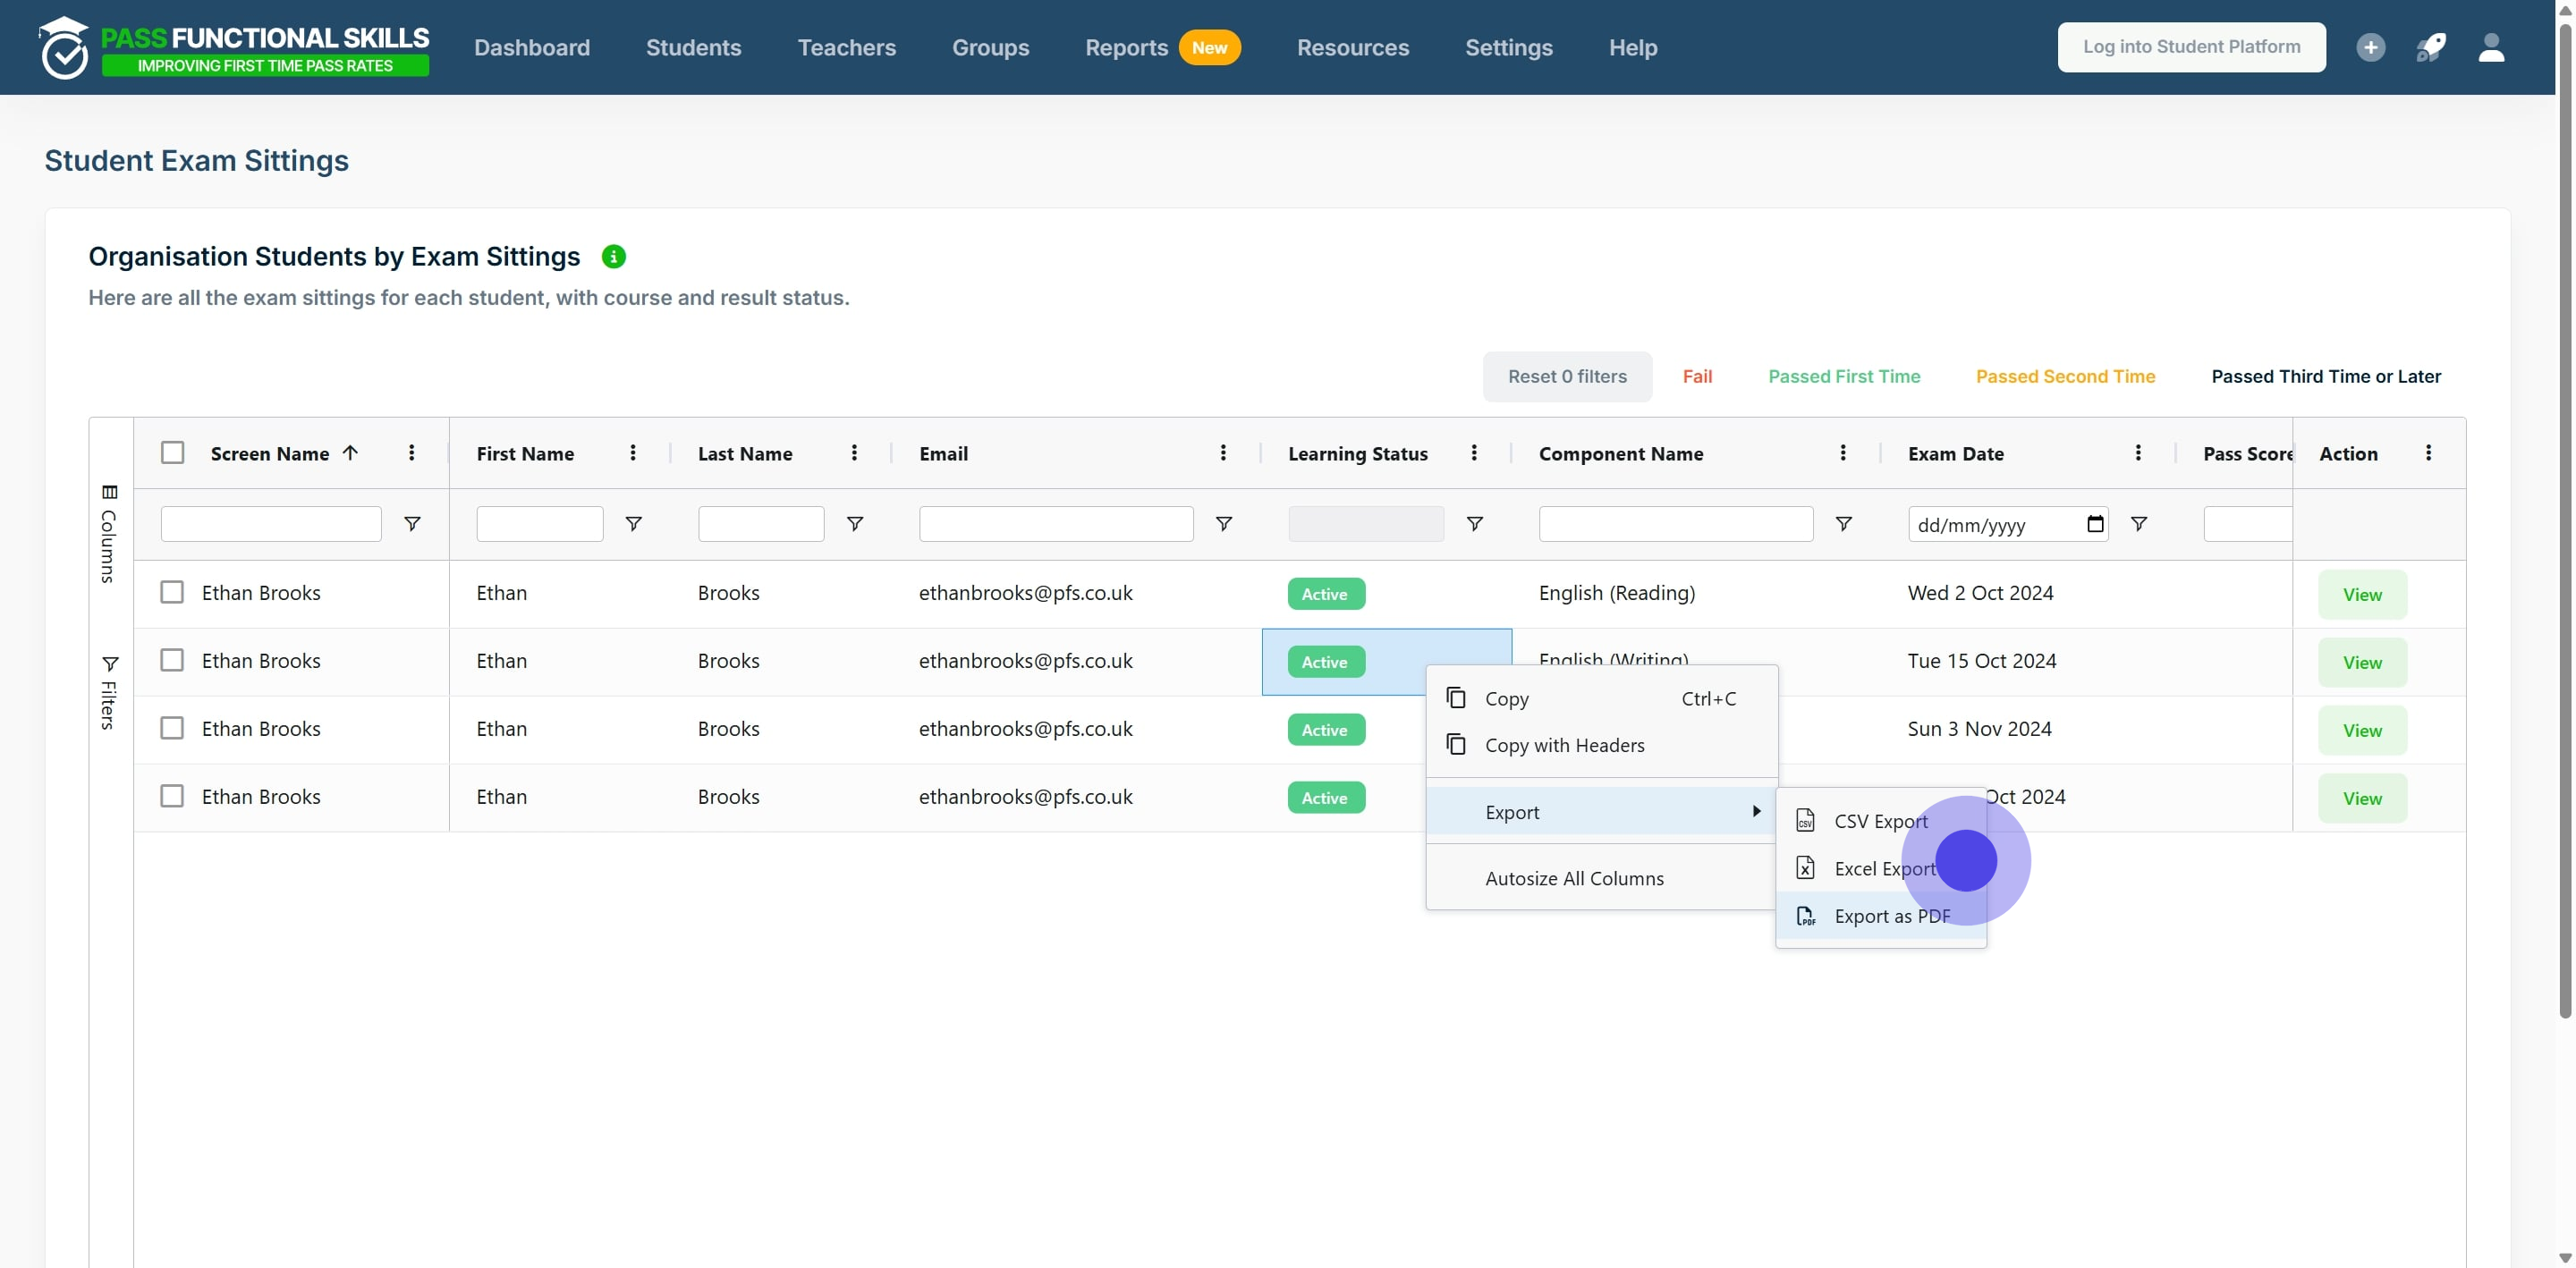Open the calendar picker in the Exam Date filter
Image resolution: width=2576 pixels, height=1268 pixels.
click(2095, 524)
